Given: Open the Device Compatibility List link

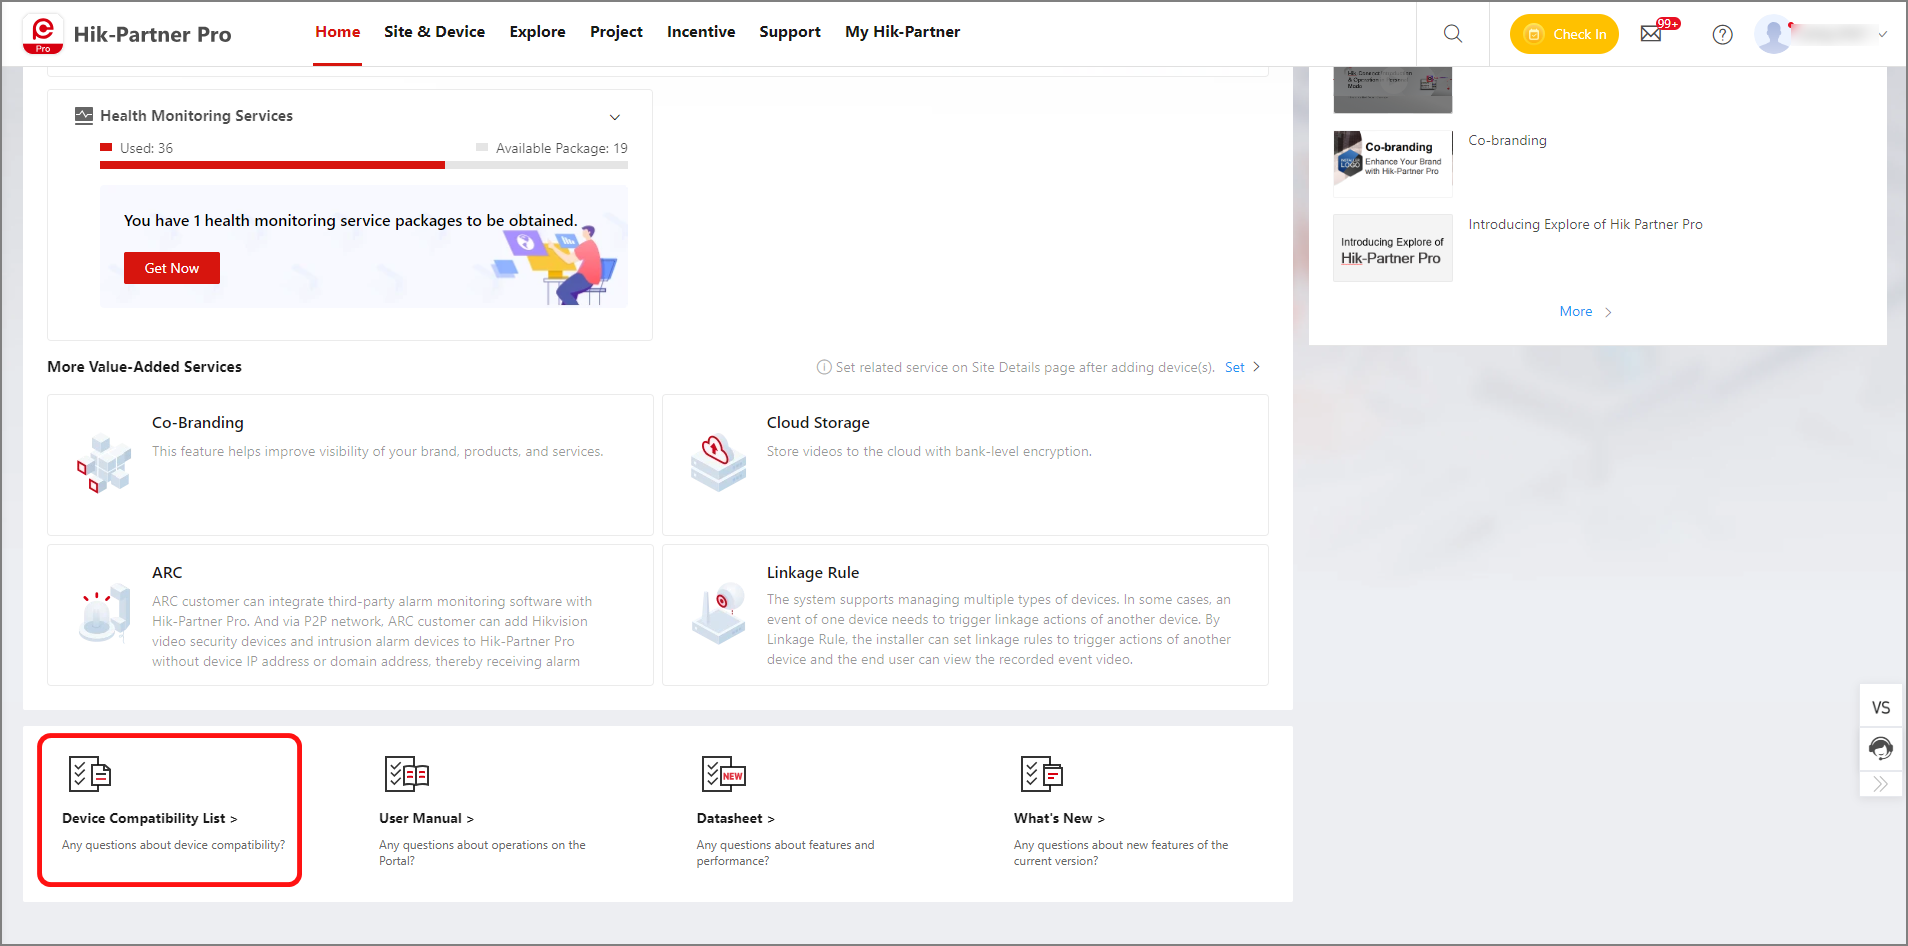Looking at the screenshot, I should click(x=149, y=818).
